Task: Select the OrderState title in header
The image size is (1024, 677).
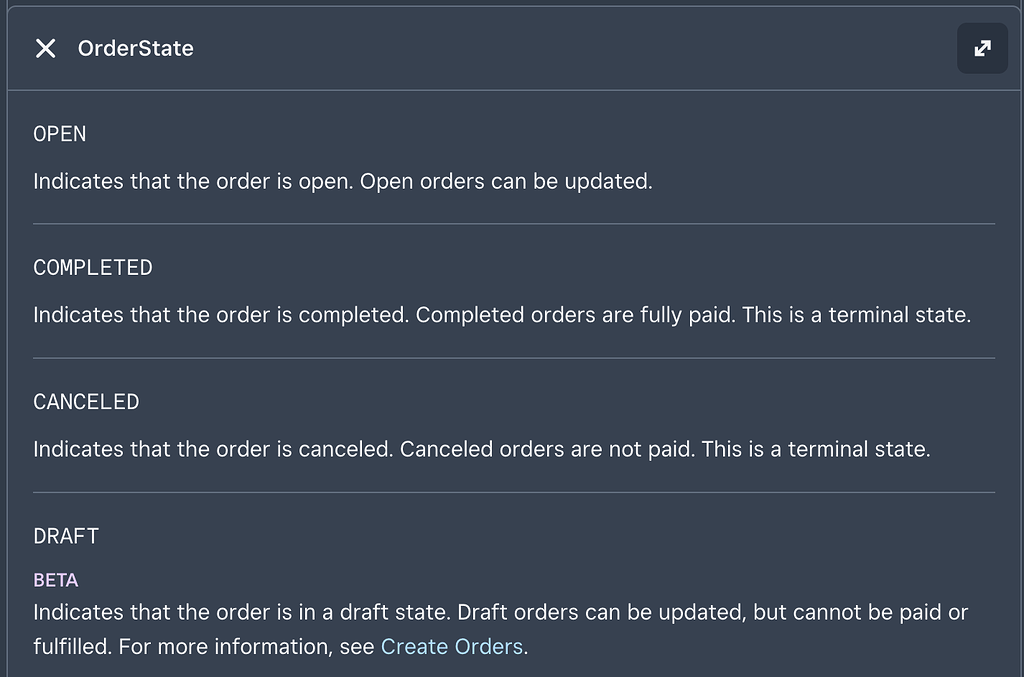Action: 135,47
